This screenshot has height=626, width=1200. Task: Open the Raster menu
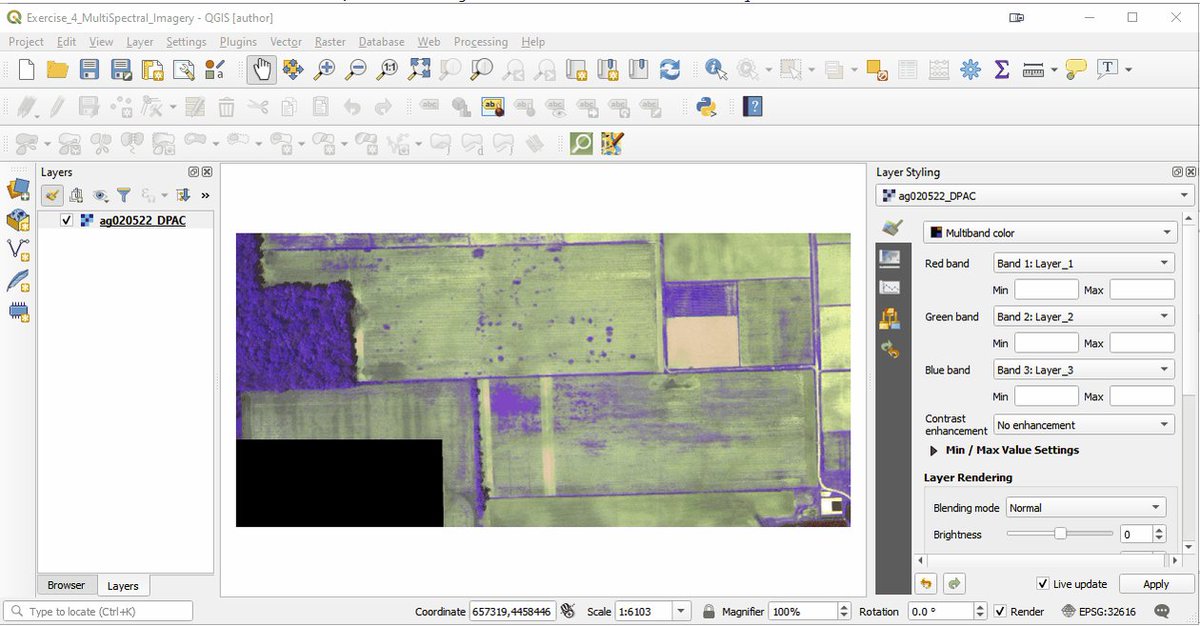coord(330,42)
